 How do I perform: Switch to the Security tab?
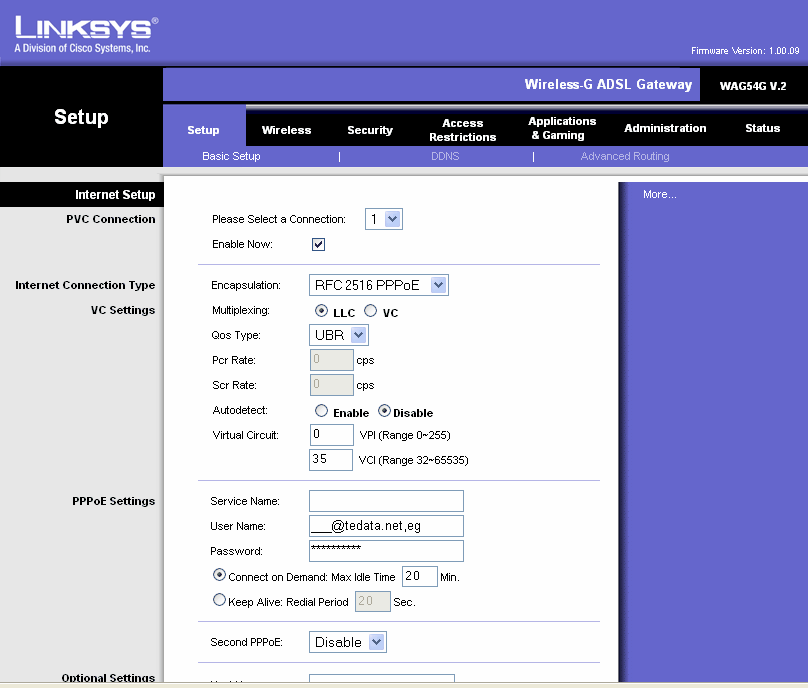[x=370, y=130]
